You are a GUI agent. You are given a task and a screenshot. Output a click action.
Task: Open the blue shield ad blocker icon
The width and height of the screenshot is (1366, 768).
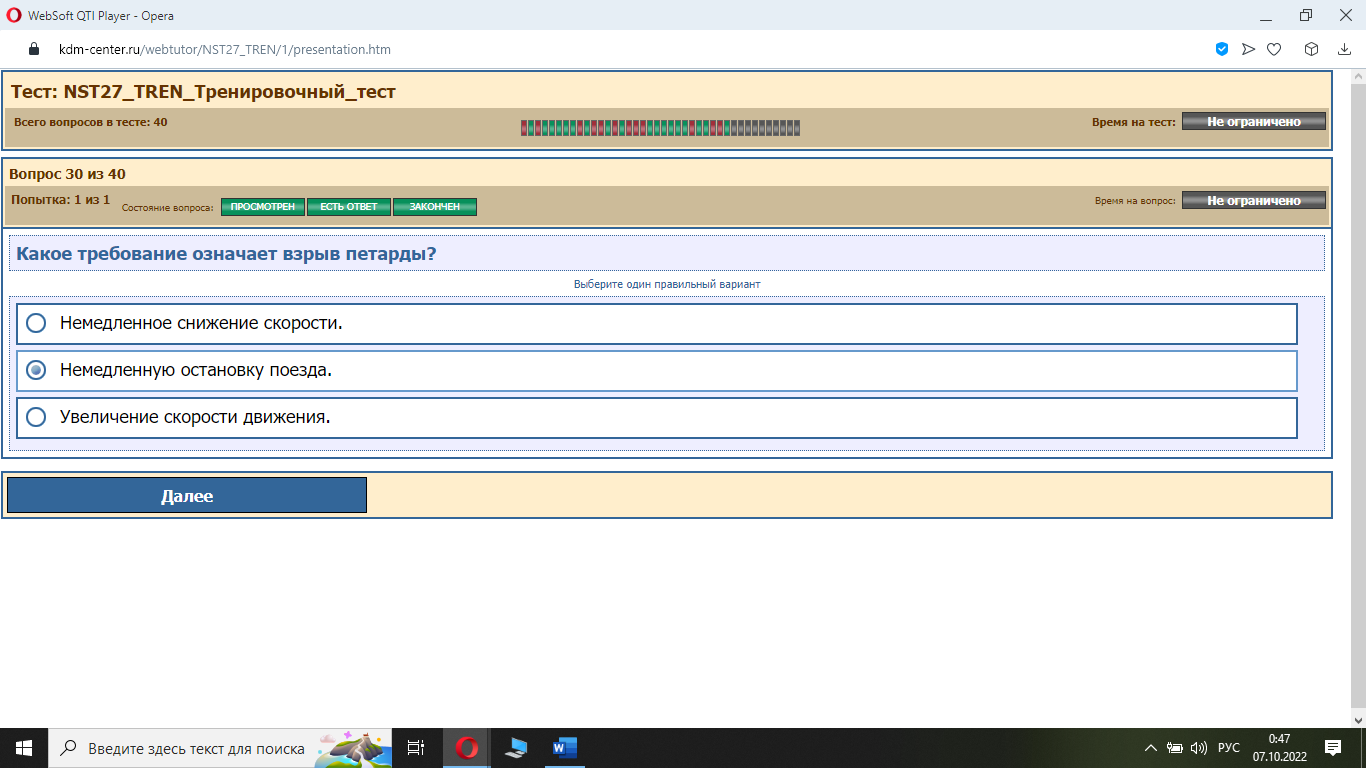click(x=1222, y=49)
